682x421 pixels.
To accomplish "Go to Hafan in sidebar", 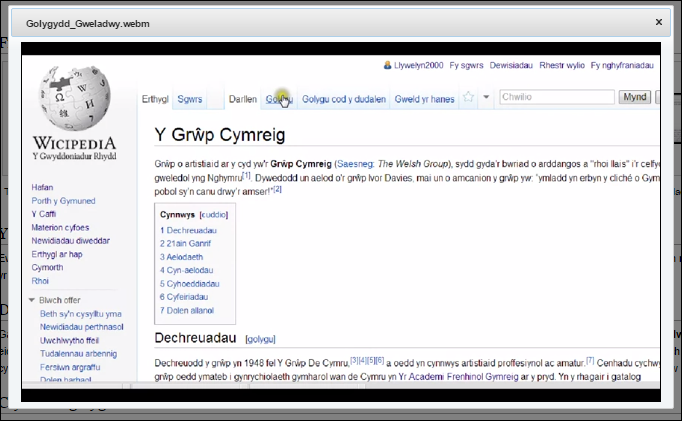I will [x=42, y=187].
